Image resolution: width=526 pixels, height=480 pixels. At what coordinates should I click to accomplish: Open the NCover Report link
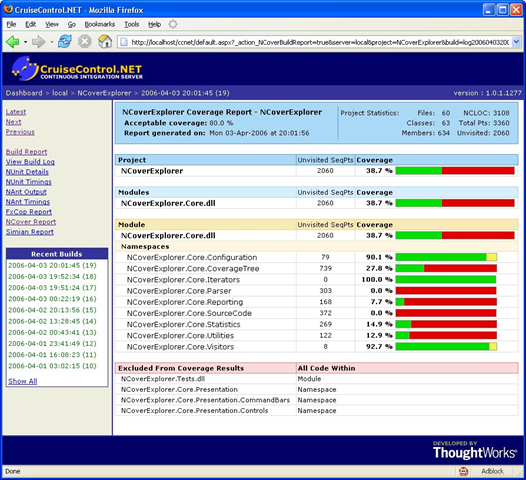pyautogui.click(x=31, y=222)
